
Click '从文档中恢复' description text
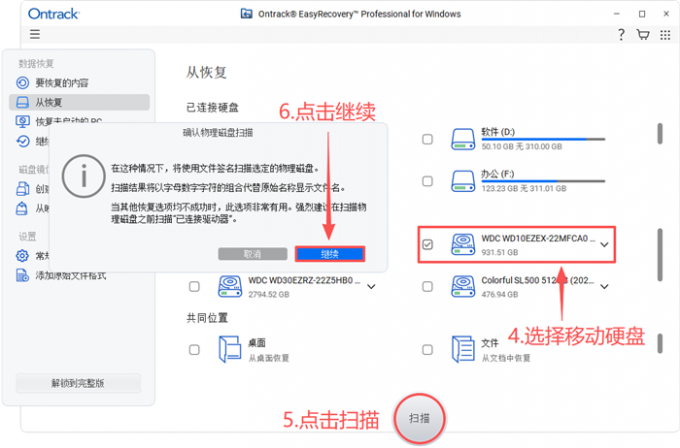pos(506,358)
